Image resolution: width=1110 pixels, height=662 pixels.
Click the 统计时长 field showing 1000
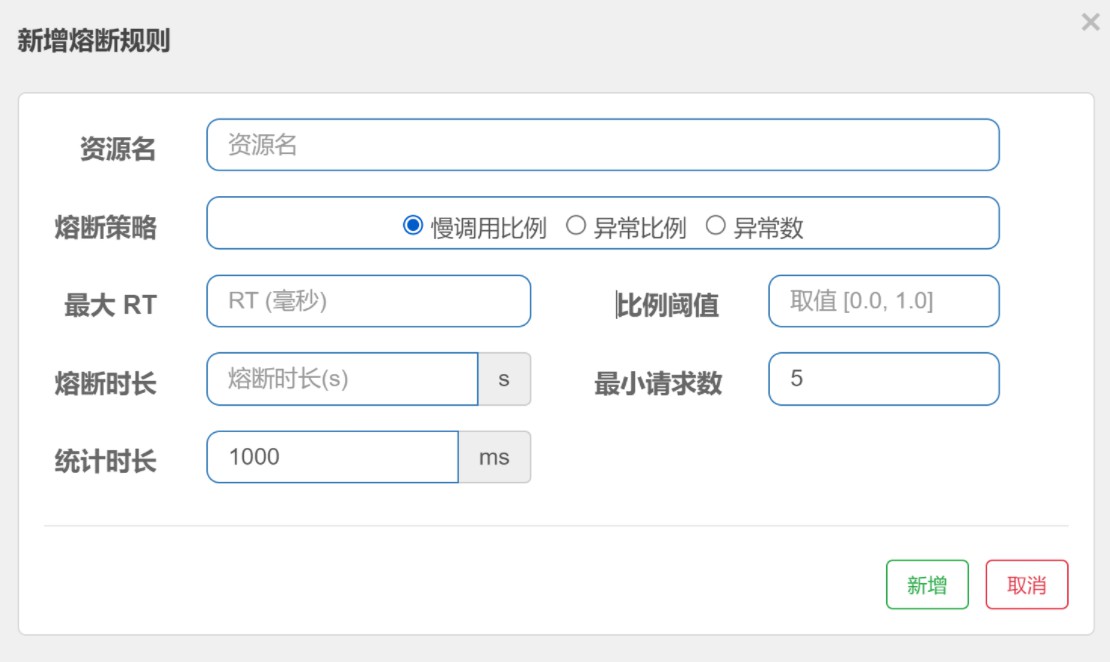pyautogui.click(x=333, y=457)
